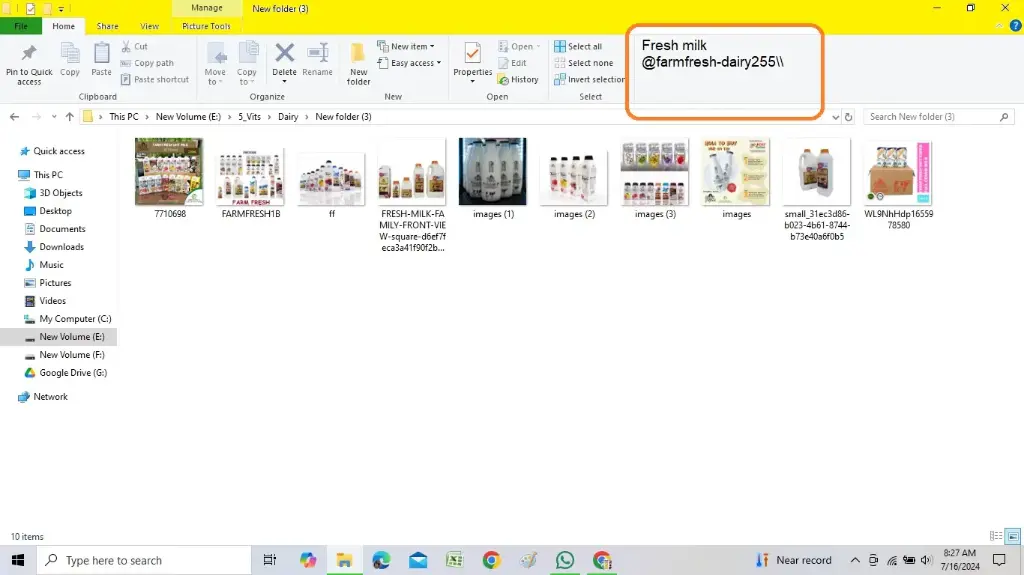Click '5_Vits' in the address path

[249, 116]
